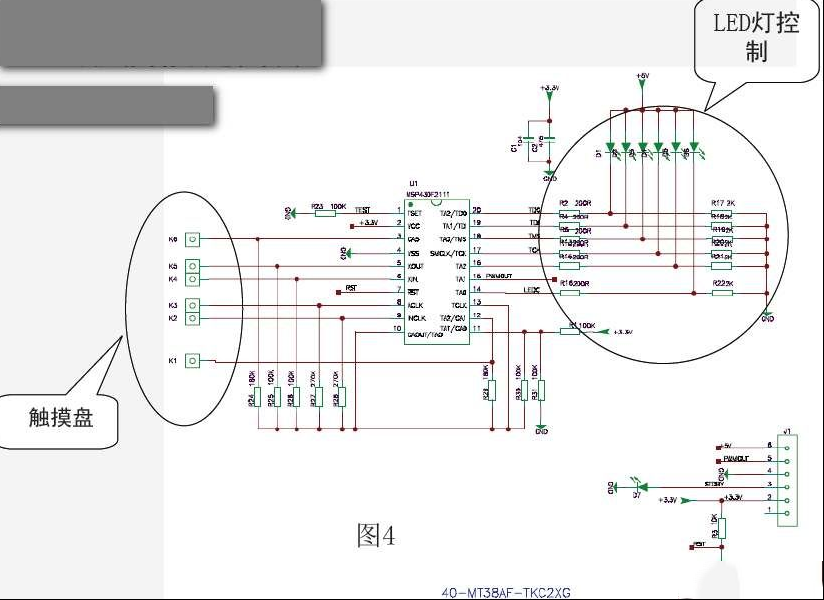This screenshot has width=824, height=600.
Task: Click J1 connector pin 1 circle
Action: pos(787,513)
